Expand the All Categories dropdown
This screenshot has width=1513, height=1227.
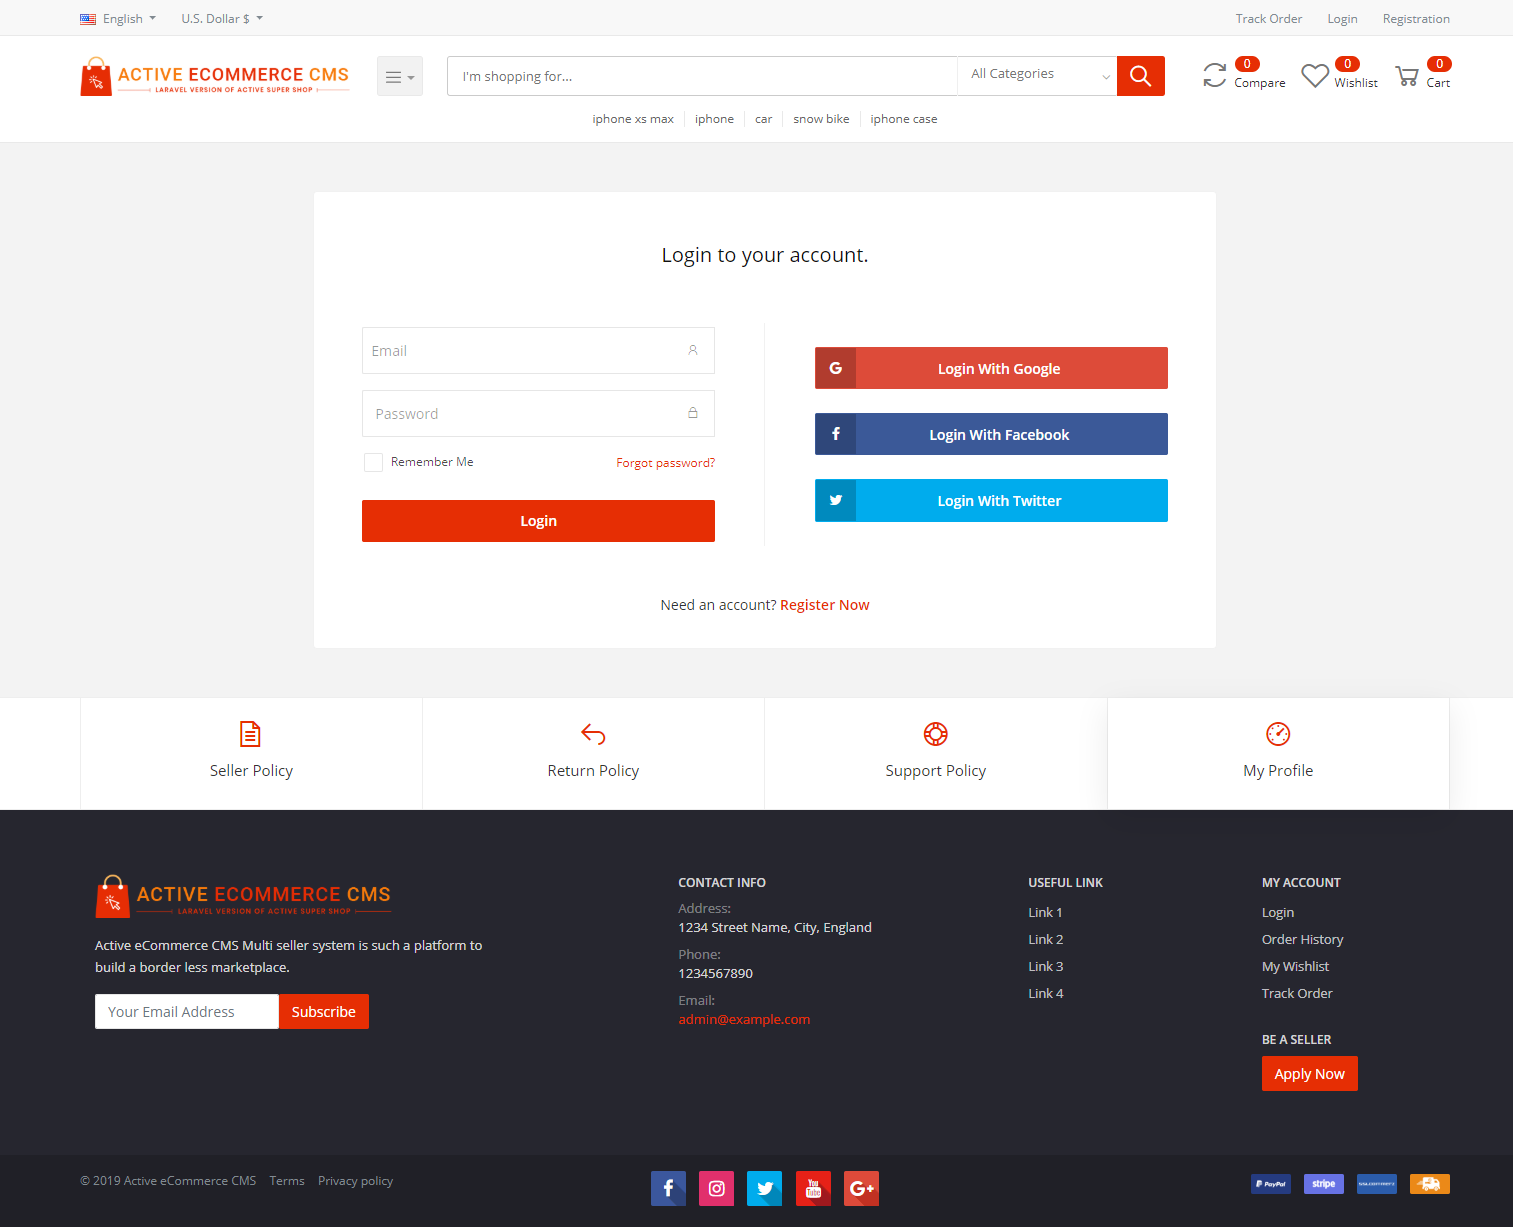pos(1037,76)
